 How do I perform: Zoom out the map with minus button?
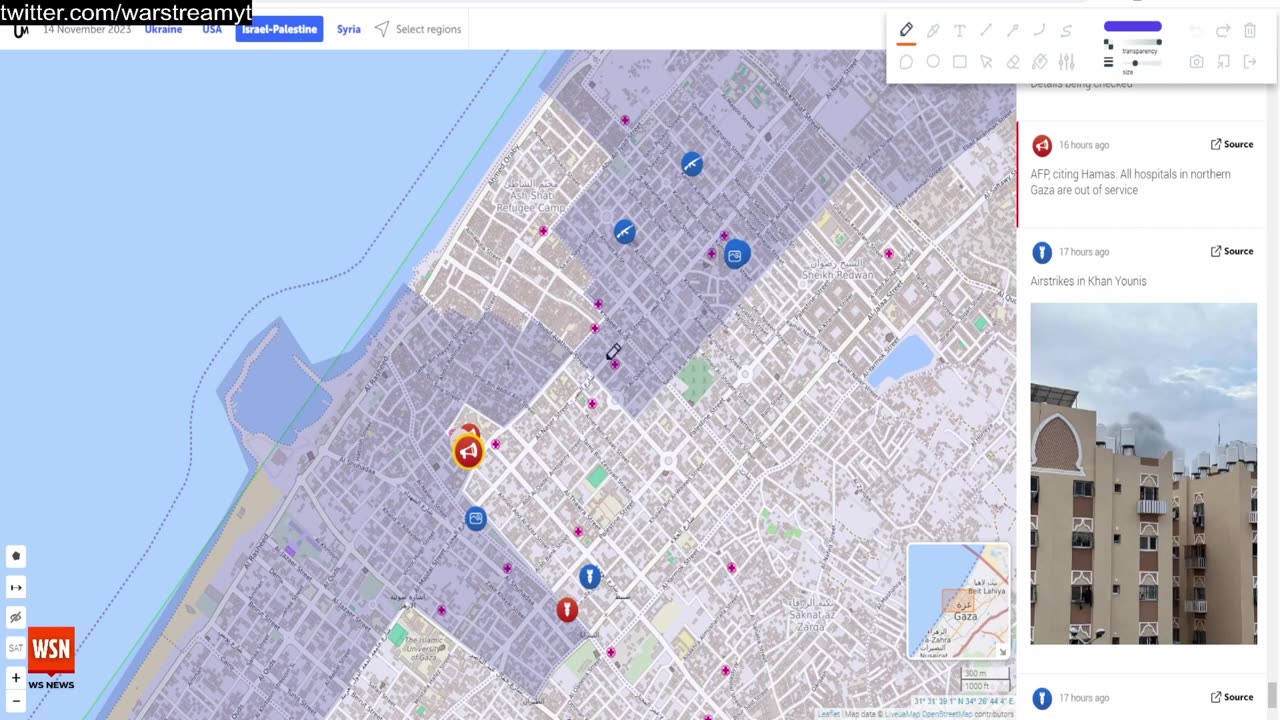tap(16, 701)
